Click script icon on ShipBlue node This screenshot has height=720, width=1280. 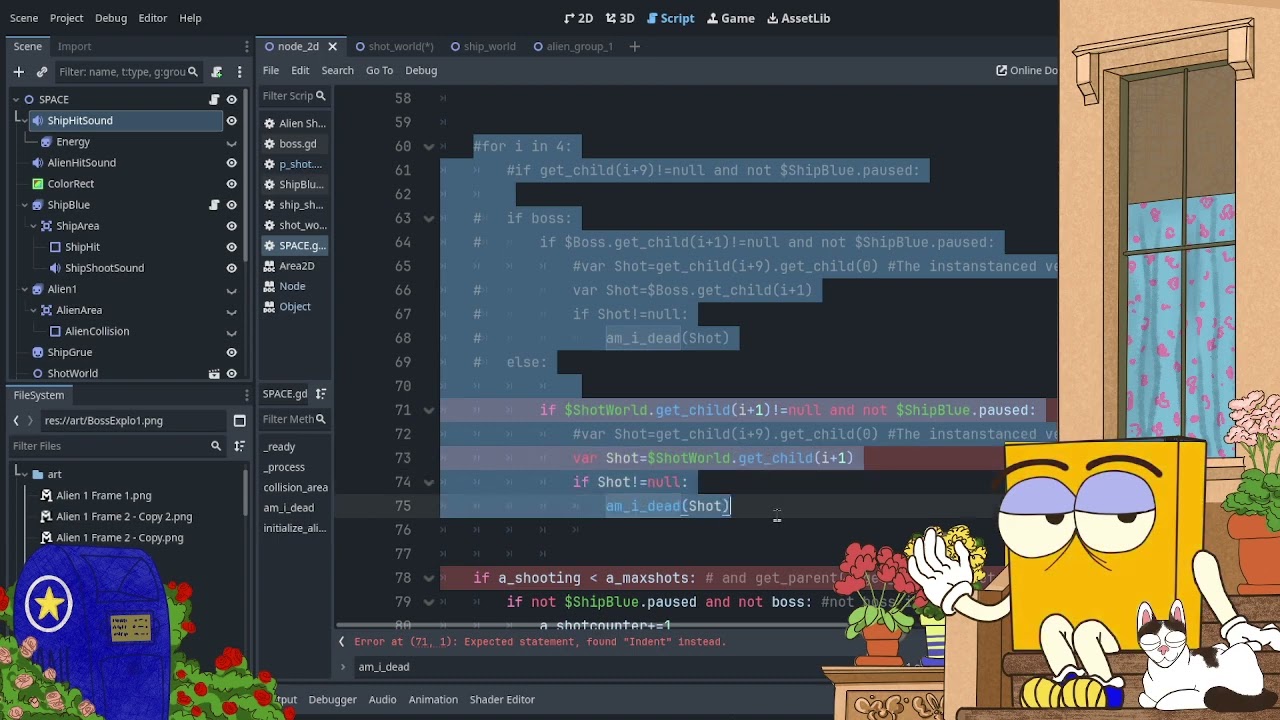tap(214, 205)
